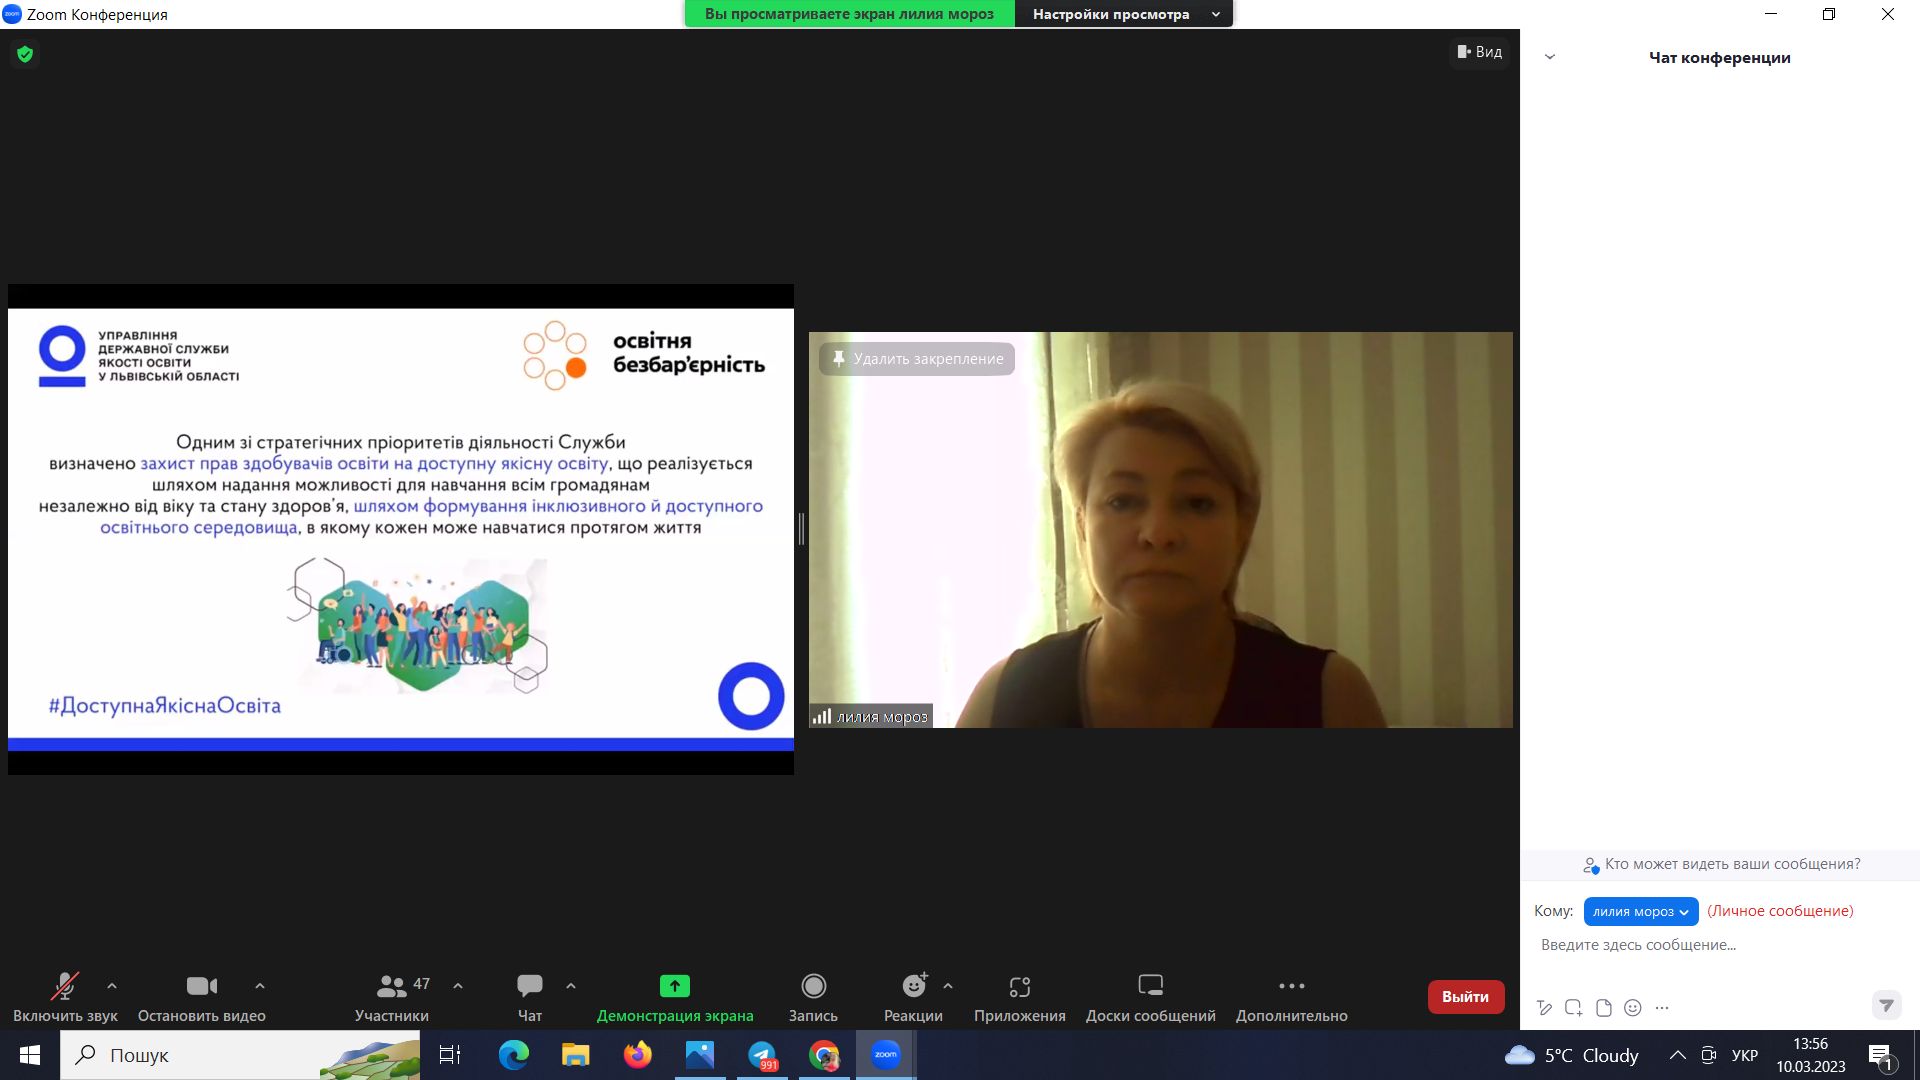1920x1080 pixels.
Task: Open Google Chrome from taskbar
Action: click(824, 1055)
